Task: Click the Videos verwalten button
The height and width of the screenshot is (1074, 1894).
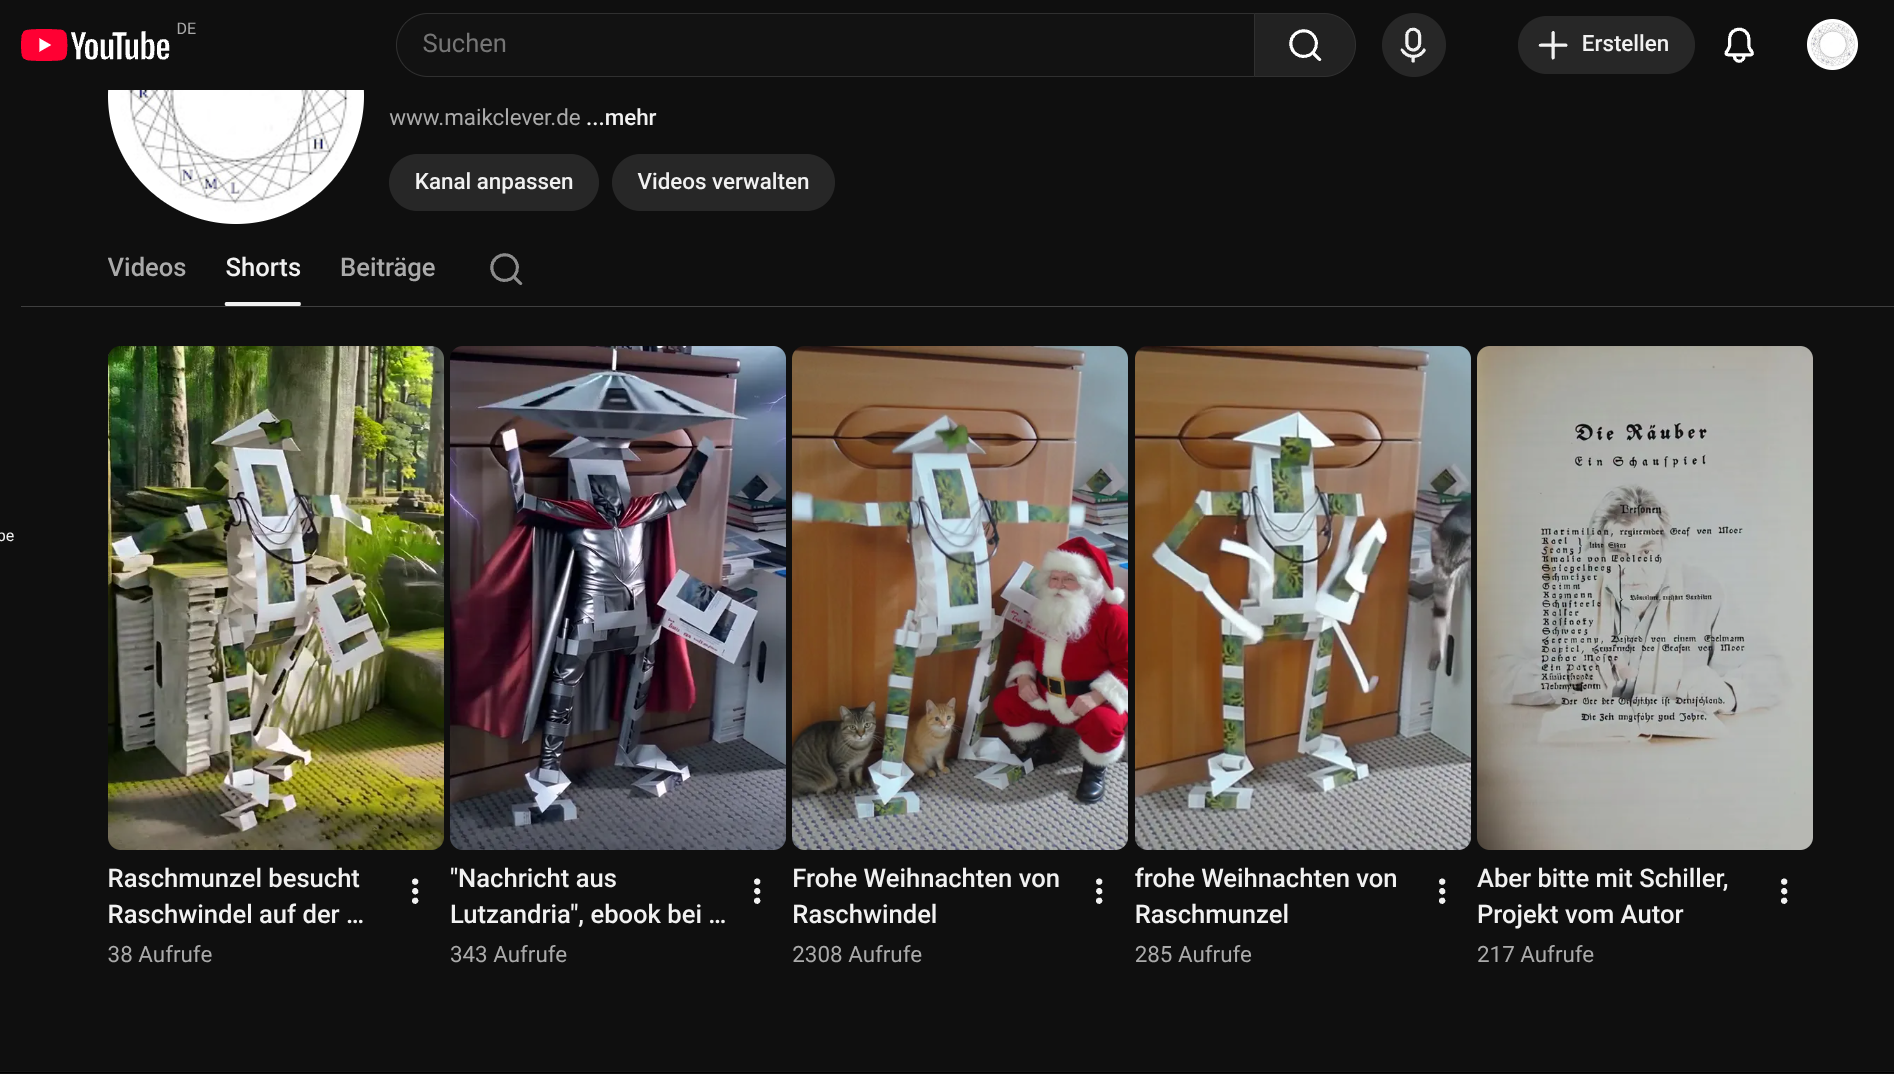Action: point(722,182)
